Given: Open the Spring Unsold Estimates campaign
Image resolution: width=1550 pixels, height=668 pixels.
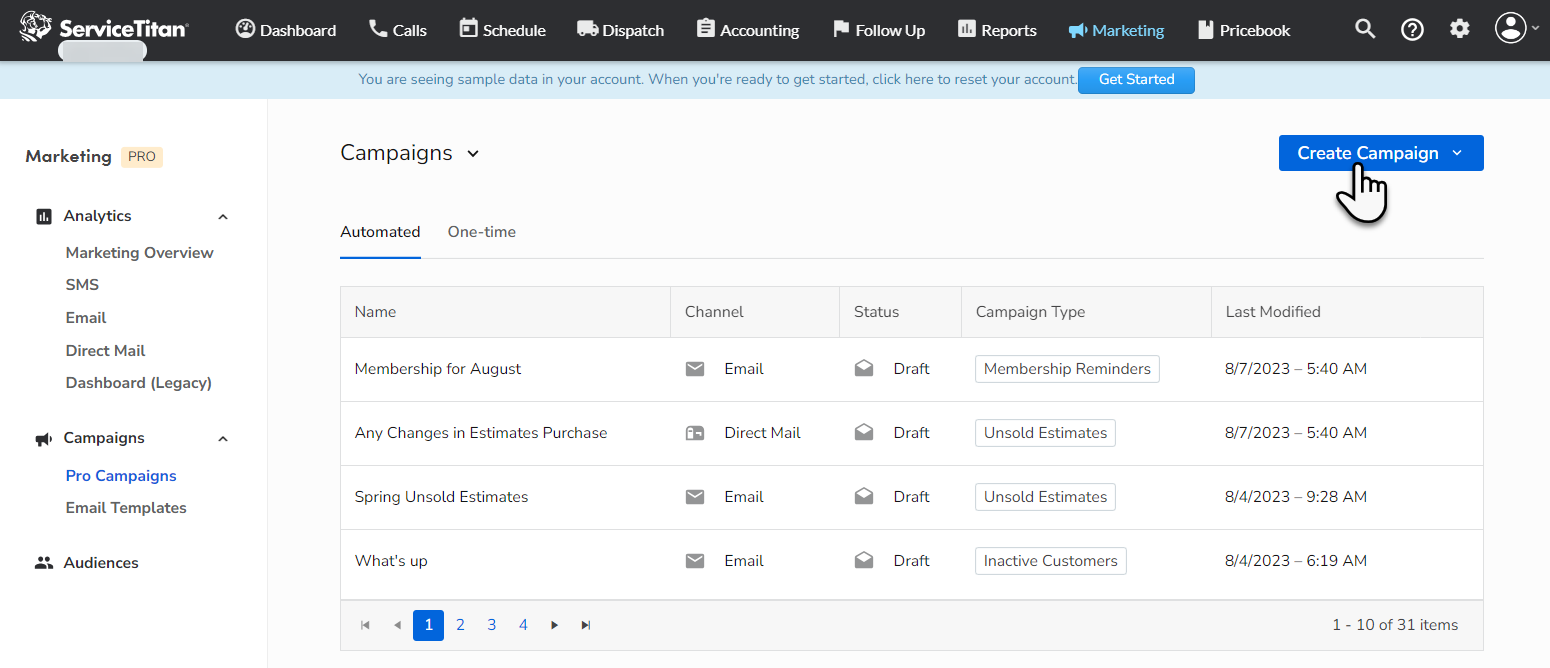Looking at the screenshot, I should (x=441, y=497).
